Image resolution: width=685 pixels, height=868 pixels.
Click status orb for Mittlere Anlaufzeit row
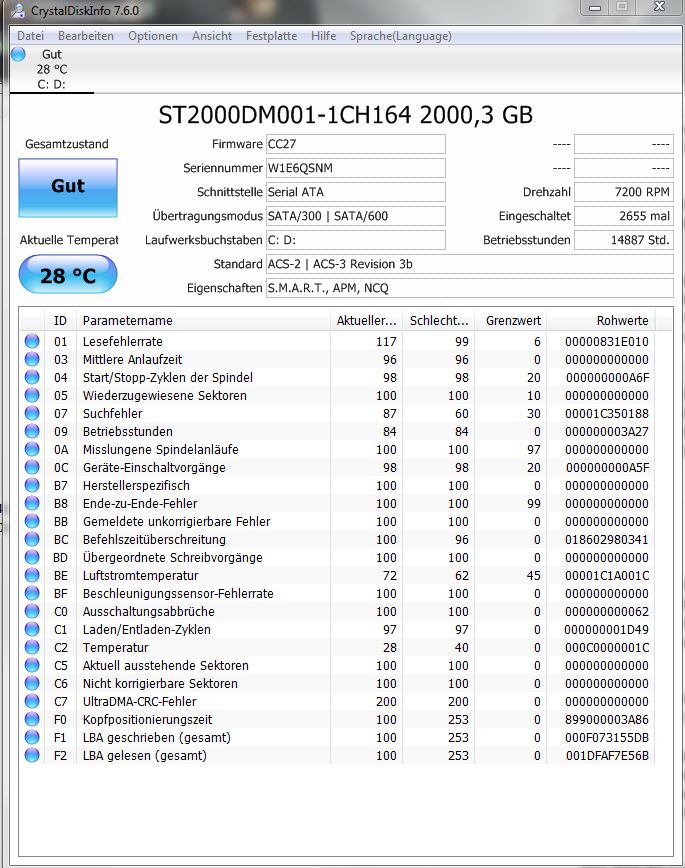pos(32,359)
